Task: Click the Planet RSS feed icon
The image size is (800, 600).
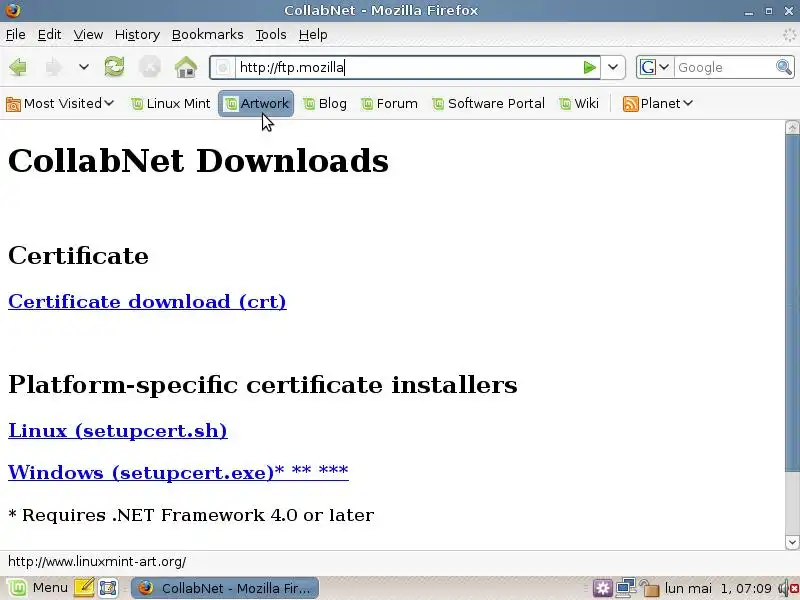Action: tap(631, 104)
